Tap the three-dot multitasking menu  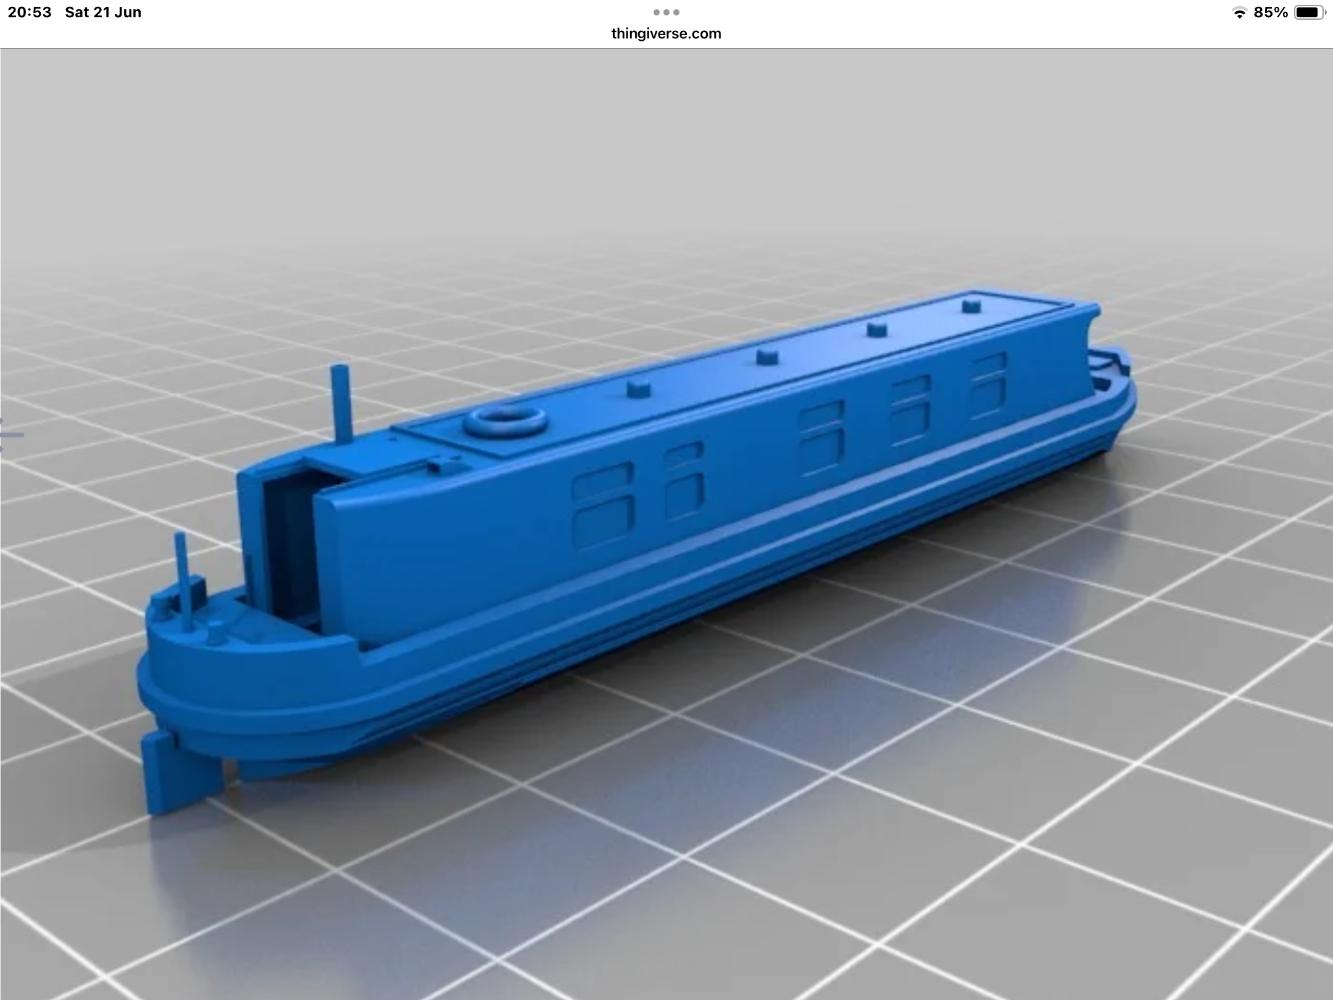pos(666,12)
